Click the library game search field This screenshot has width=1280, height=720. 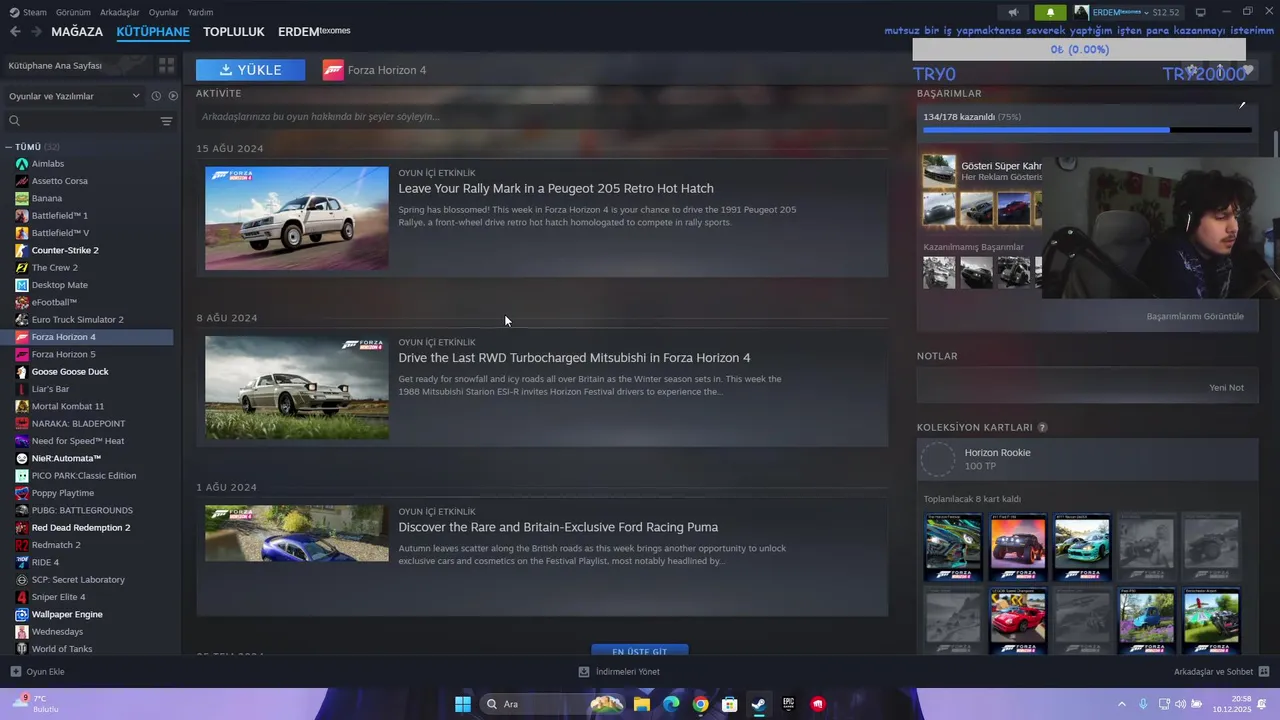pos(82,121)
